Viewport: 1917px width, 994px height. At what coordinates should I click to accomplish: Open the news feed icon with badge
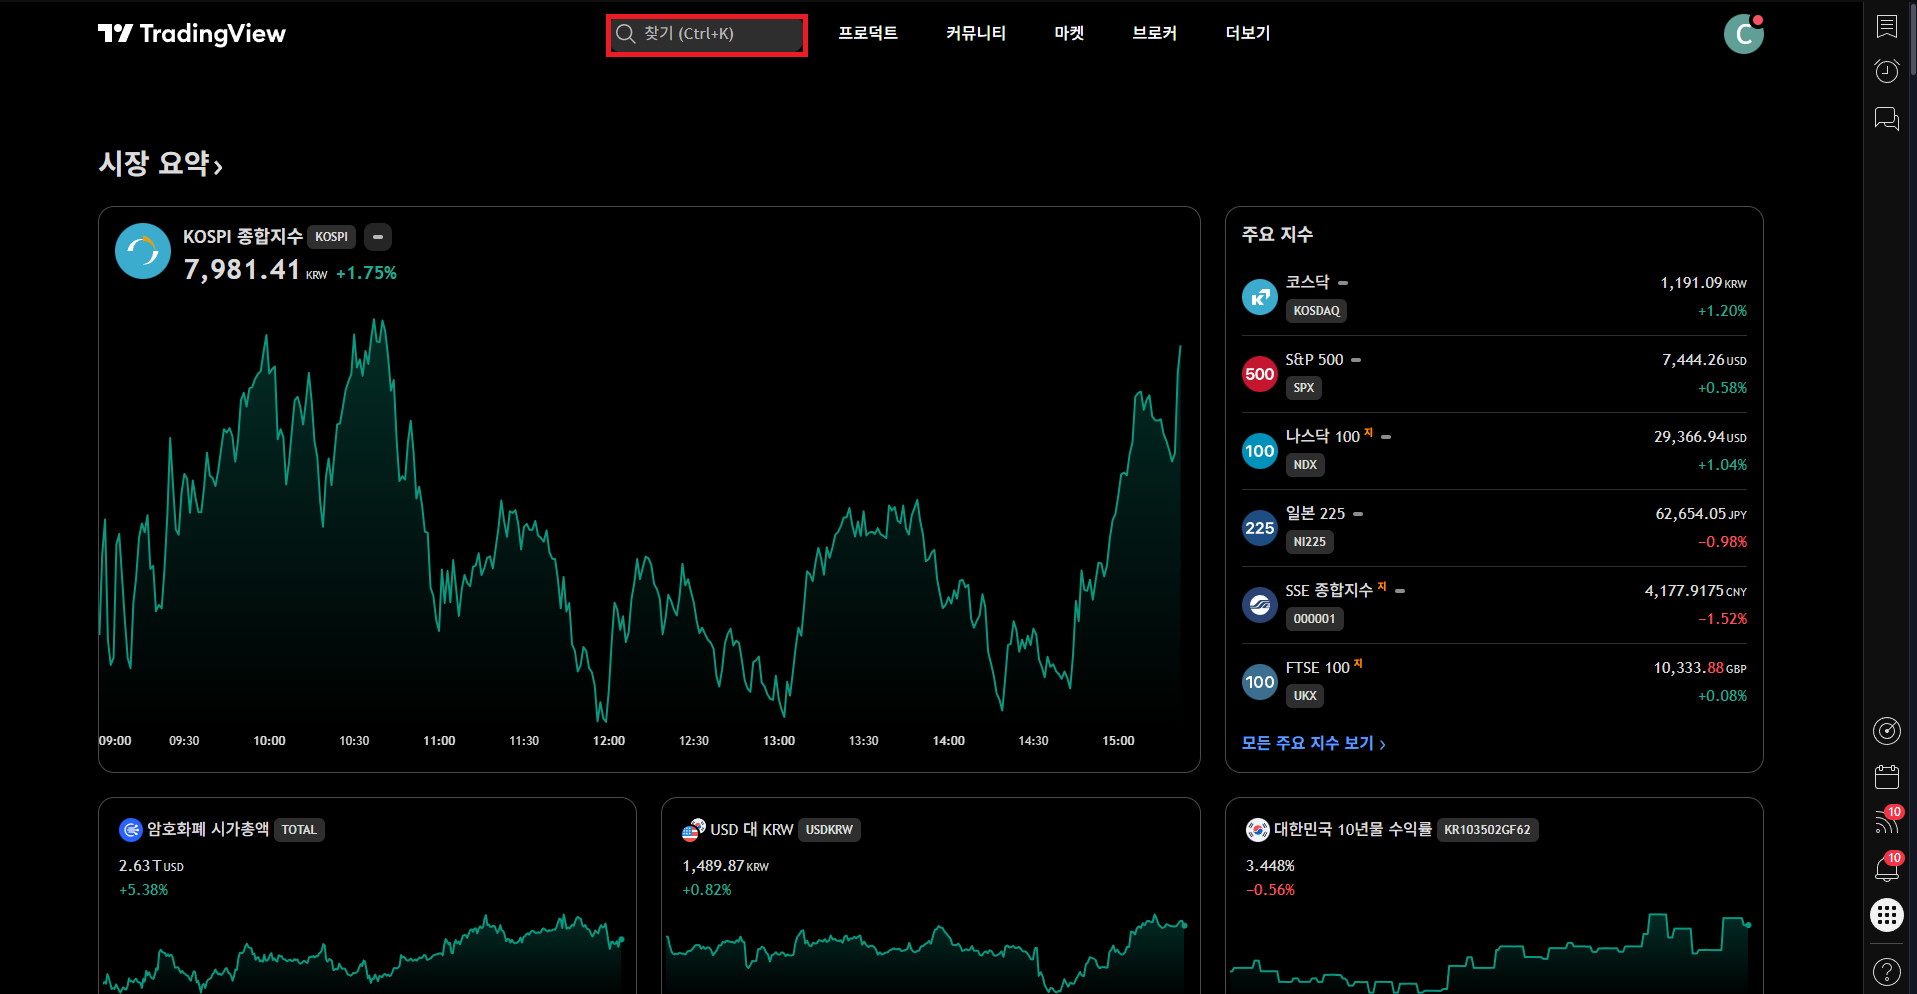pyautogui.click(x=1886, y=823)
